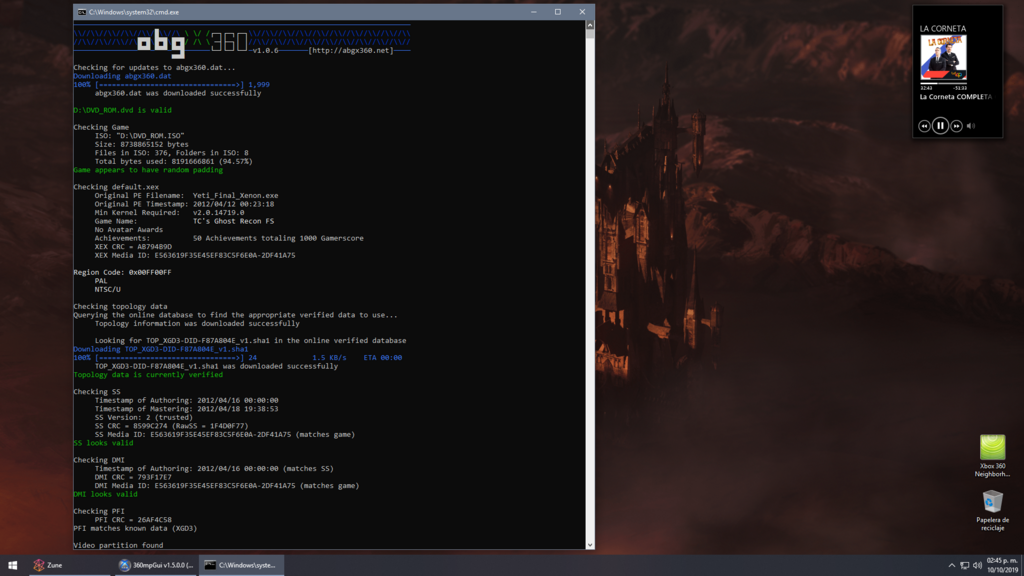
Task: Click the cmd vertical scrollbar track
Action: pos(590,287)
